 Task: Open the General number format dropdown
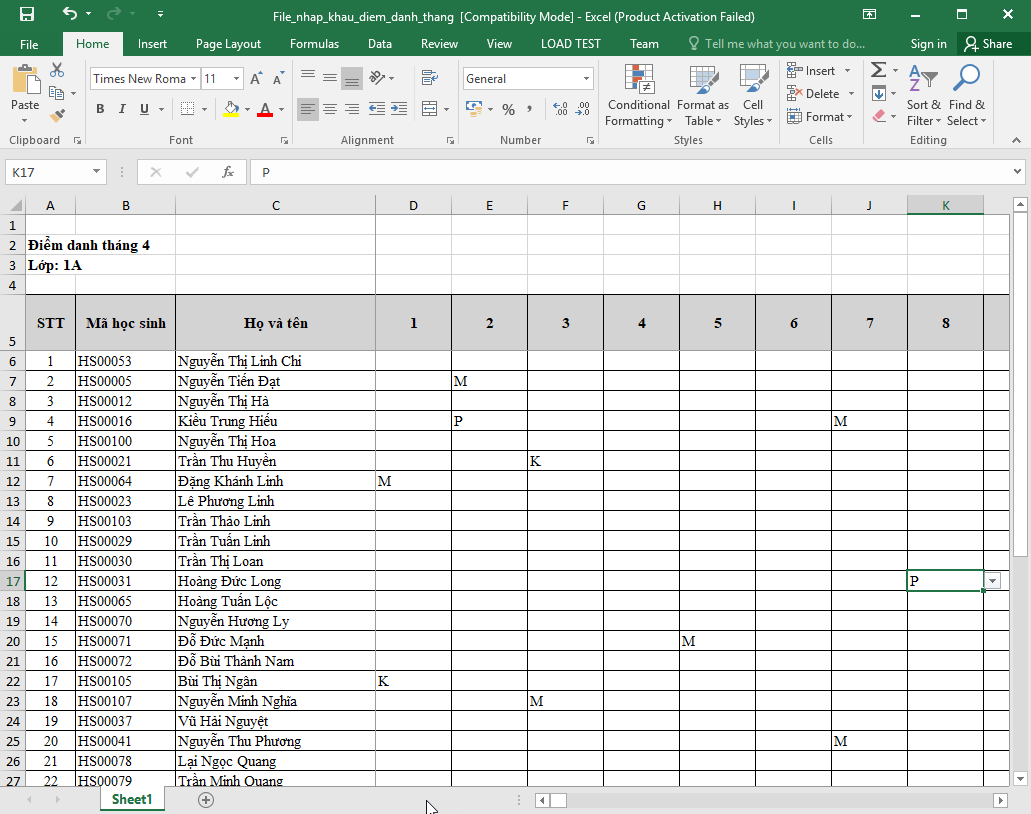[586, 79]
